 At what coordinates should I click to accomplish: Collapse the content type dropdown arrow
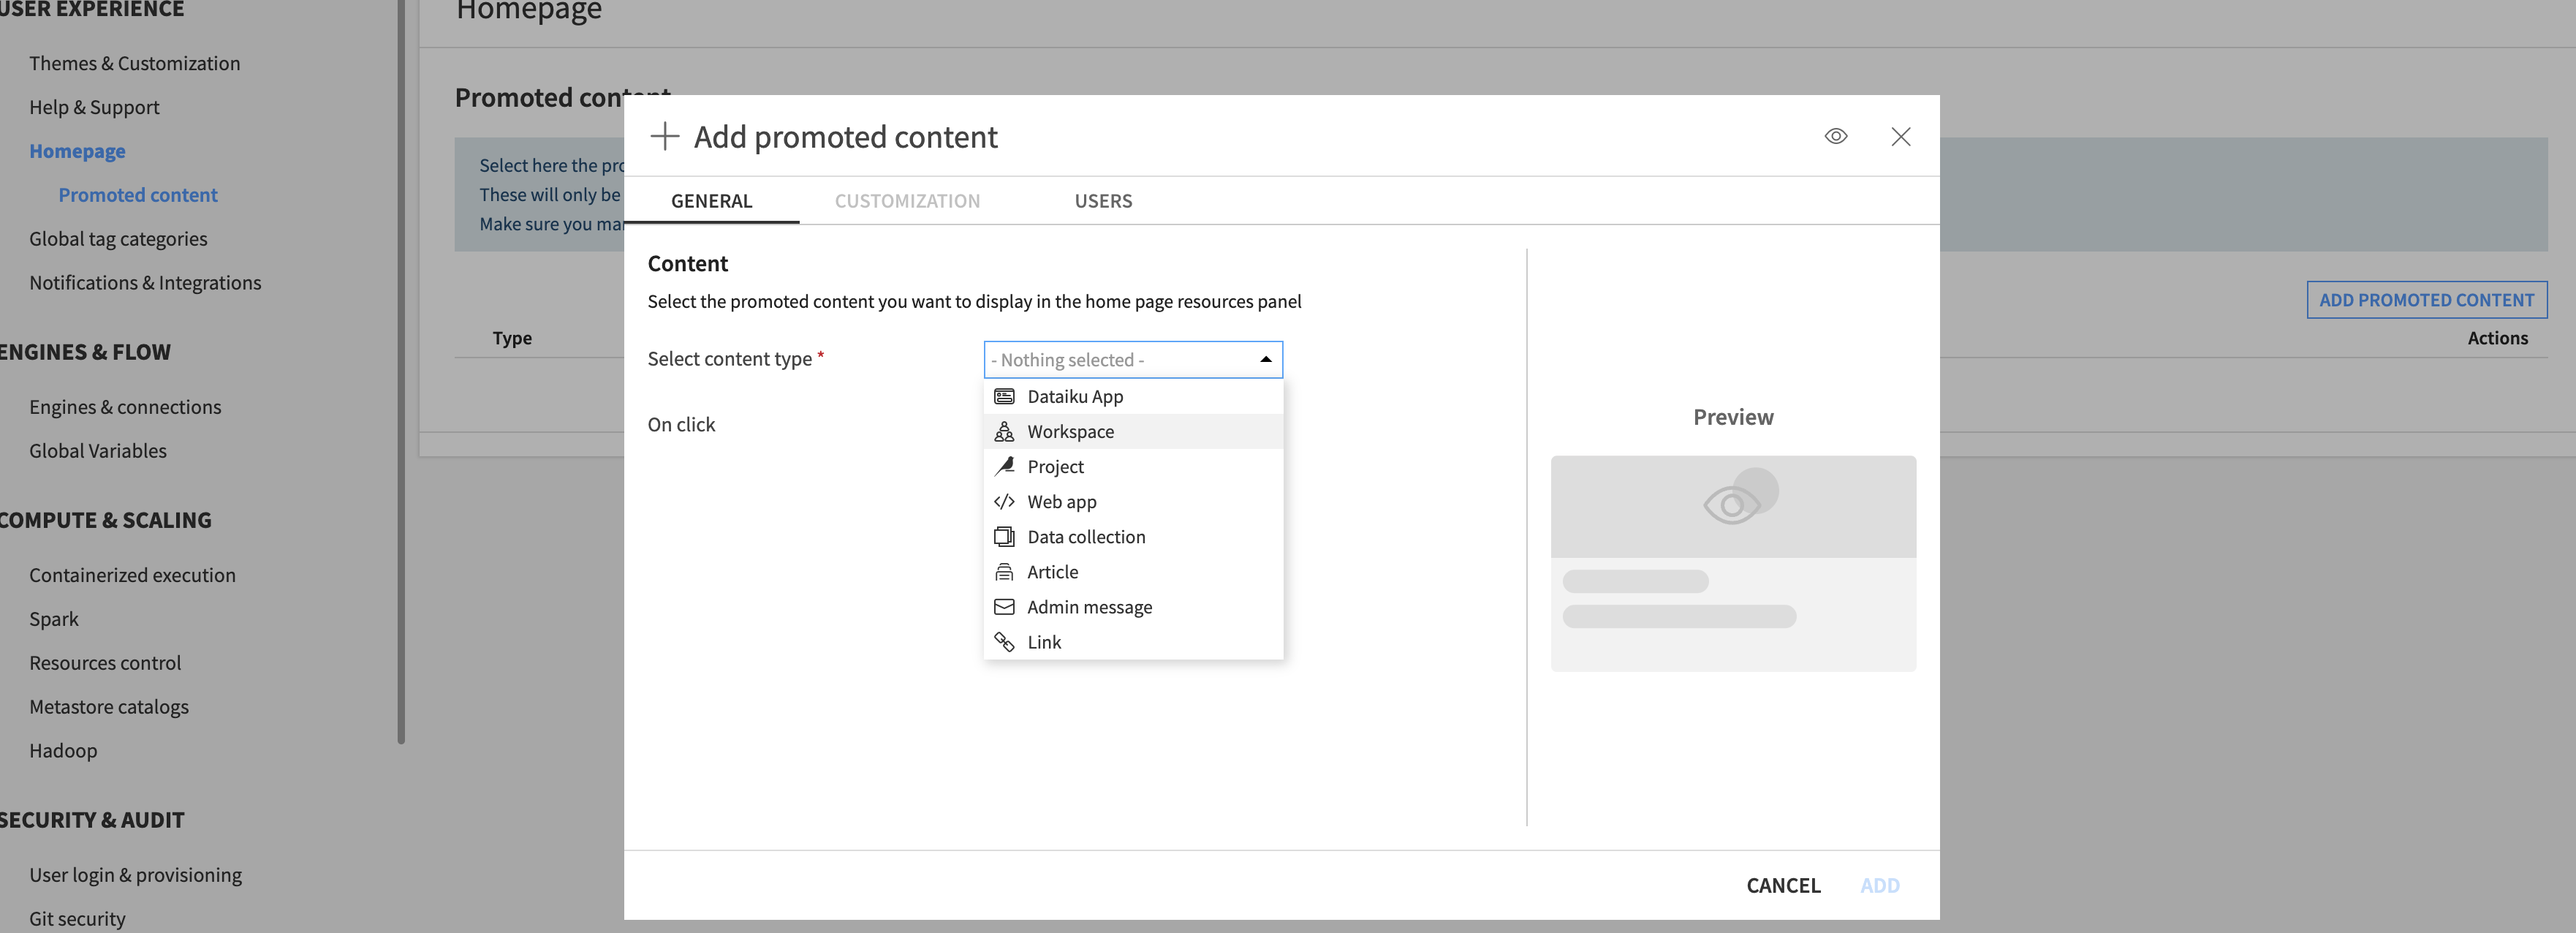(x=1265, y=359)
